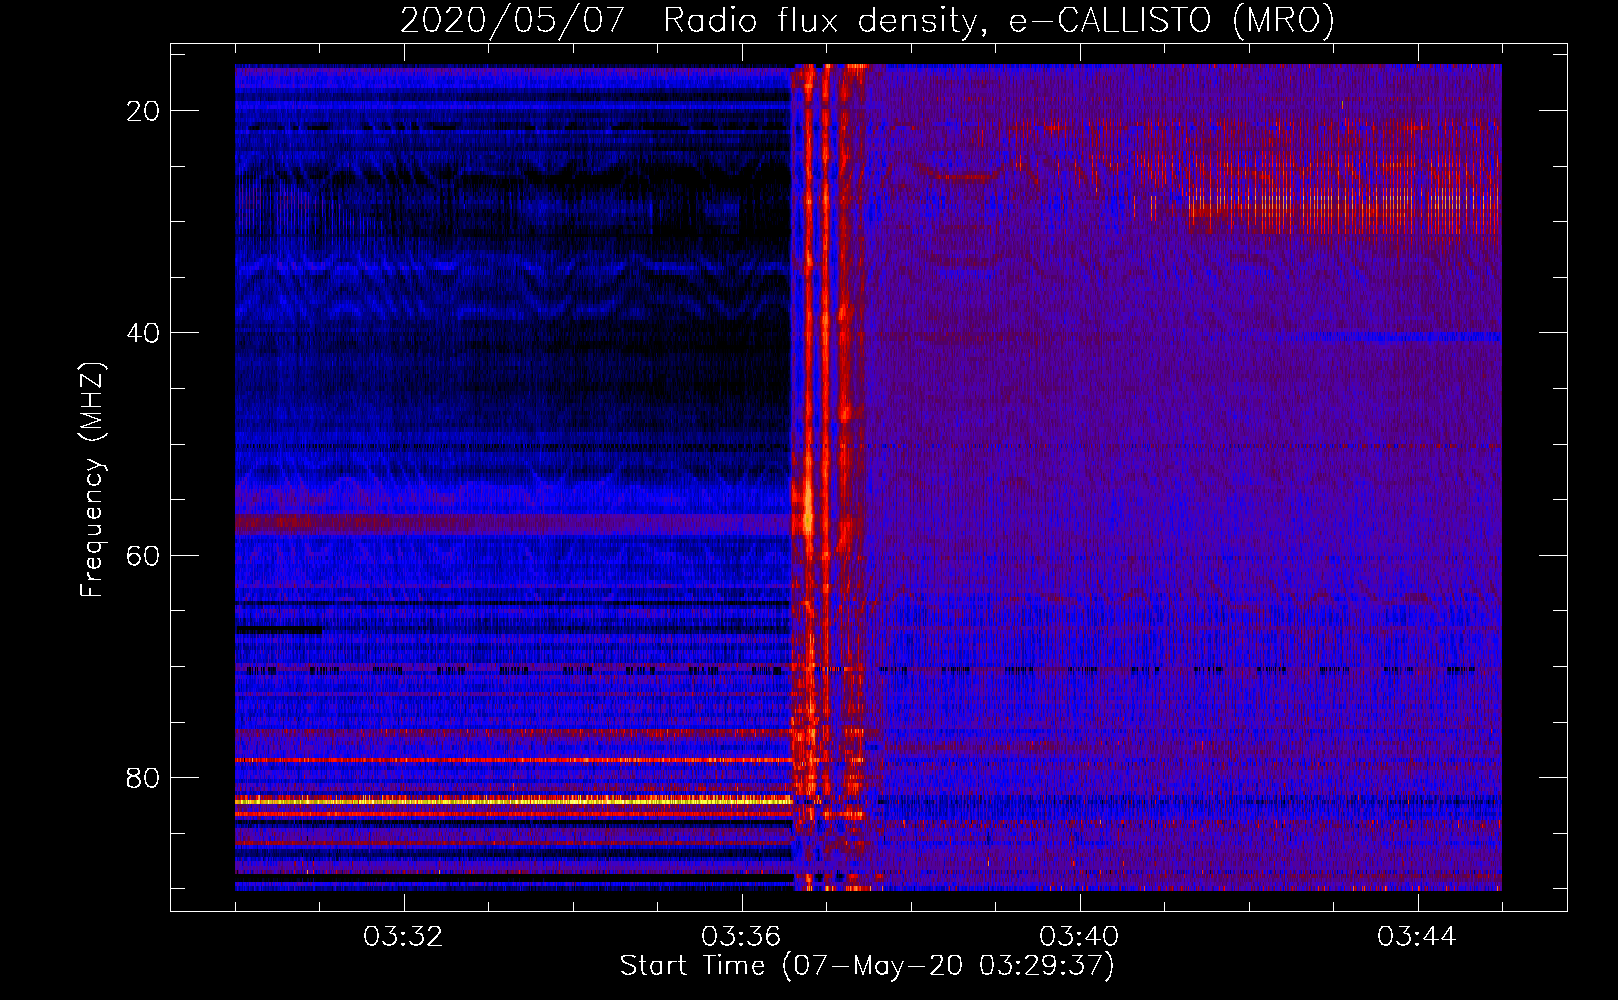The width and height of the screenshot is (1618, 1000).
Task: Select the Frequency (MHZ) axis label
Action: point(91,480)
